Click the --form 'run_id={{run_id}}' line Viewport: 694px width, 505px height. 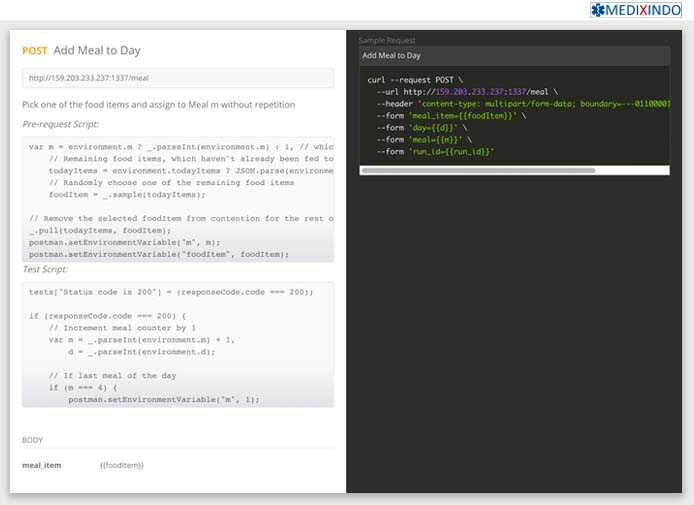435,152
